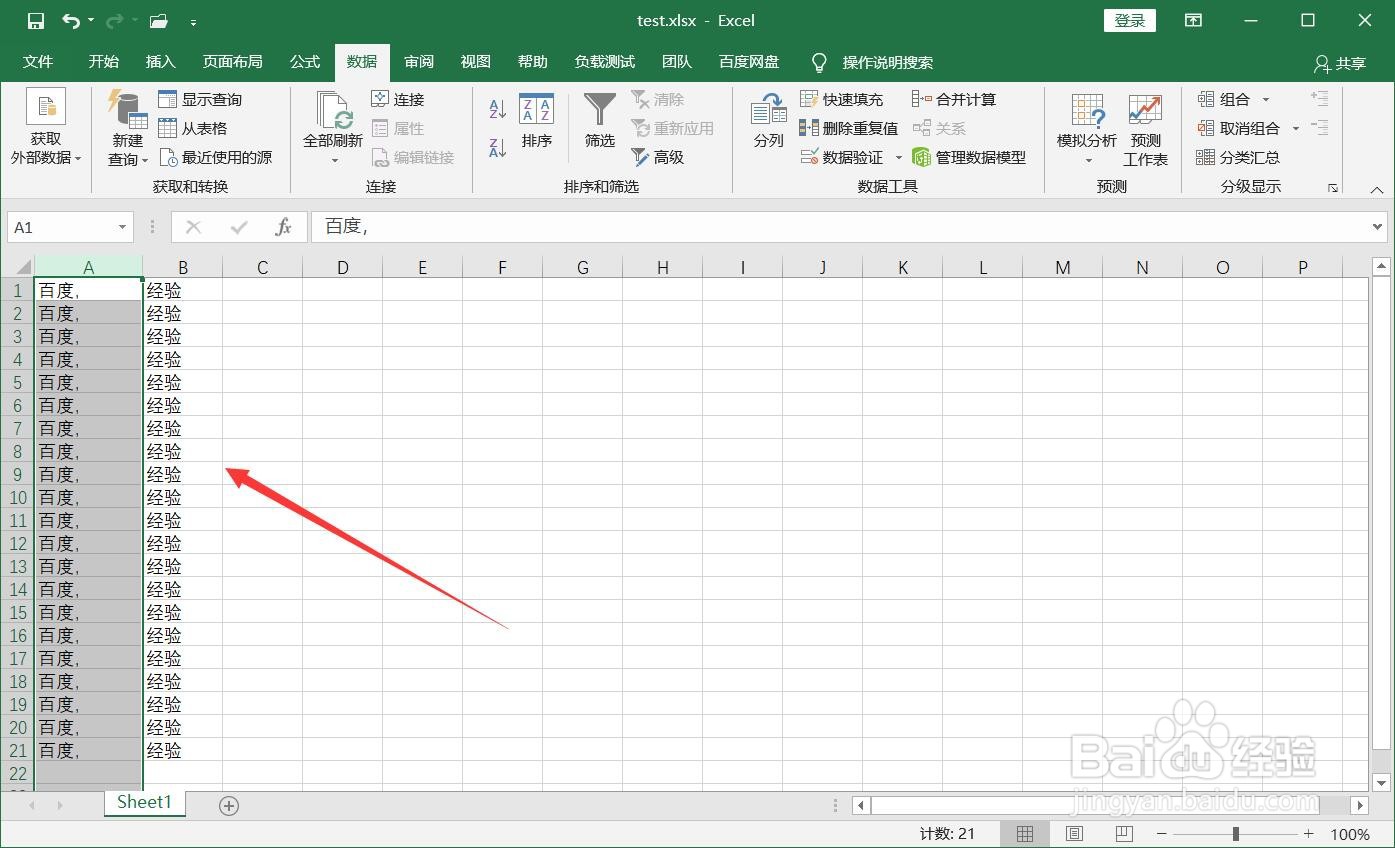The image size is (1395, 848).
Task: Switch to the 公式 ribbon tab
Action: point(304,62)
